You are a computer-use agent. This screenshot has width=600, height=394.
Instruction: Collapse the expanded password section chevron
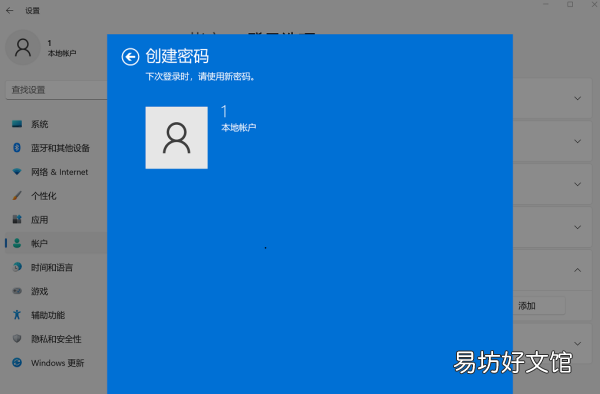pos(577,270)
